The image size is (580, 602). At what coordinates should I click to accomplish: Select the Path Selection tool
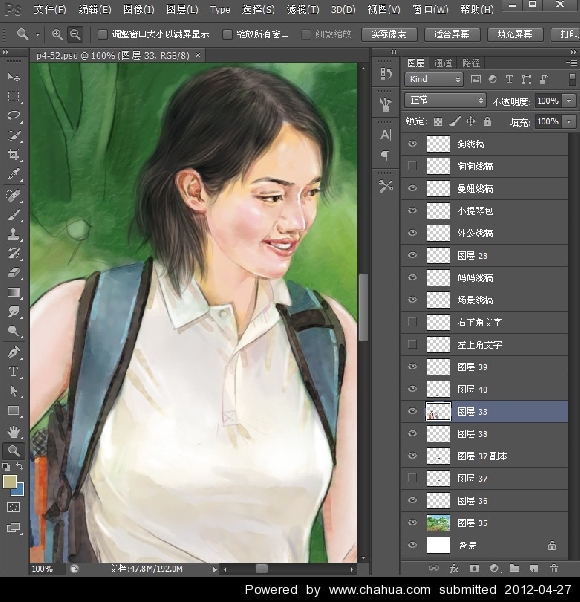coord(13,391)
